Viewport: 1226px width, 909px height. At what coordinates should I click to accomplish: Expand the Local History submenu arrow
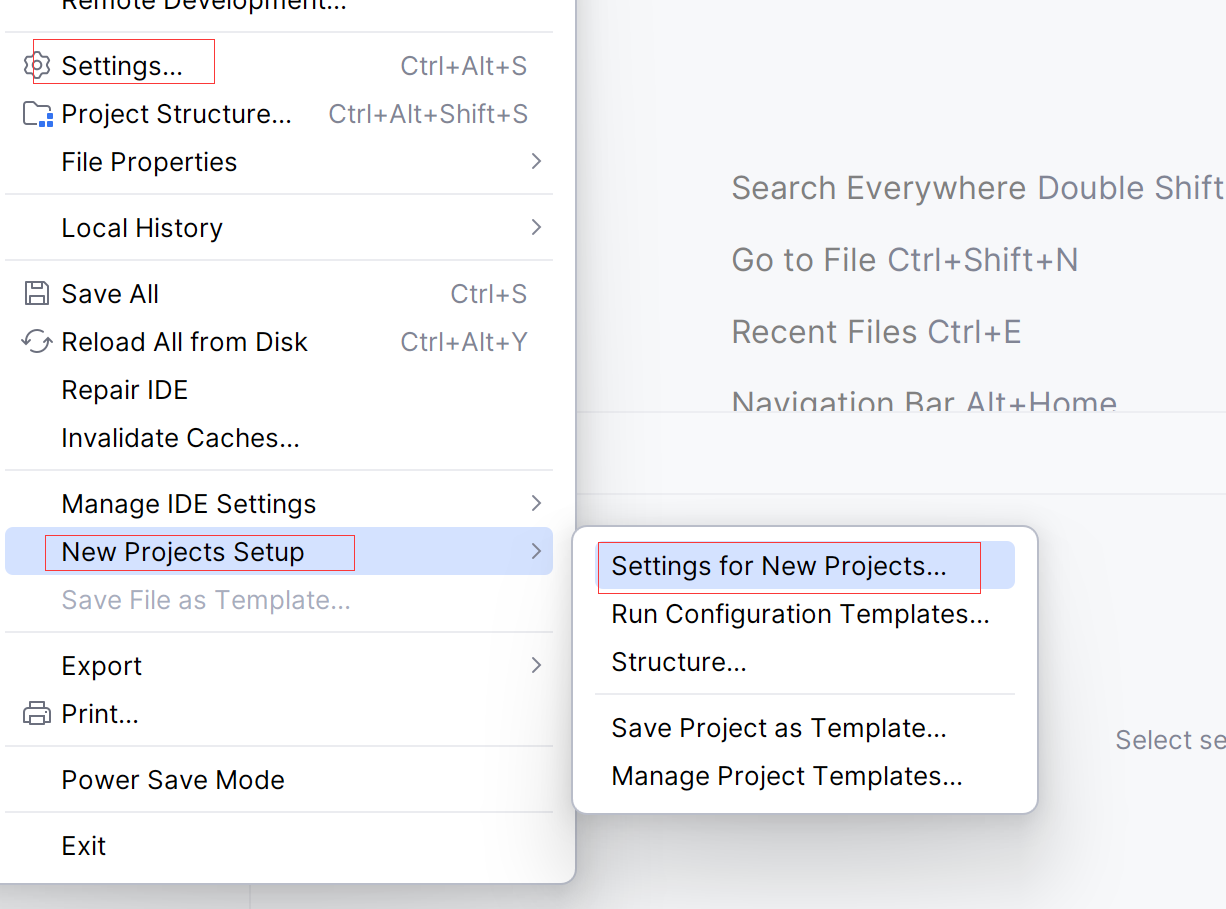[536, 228]
